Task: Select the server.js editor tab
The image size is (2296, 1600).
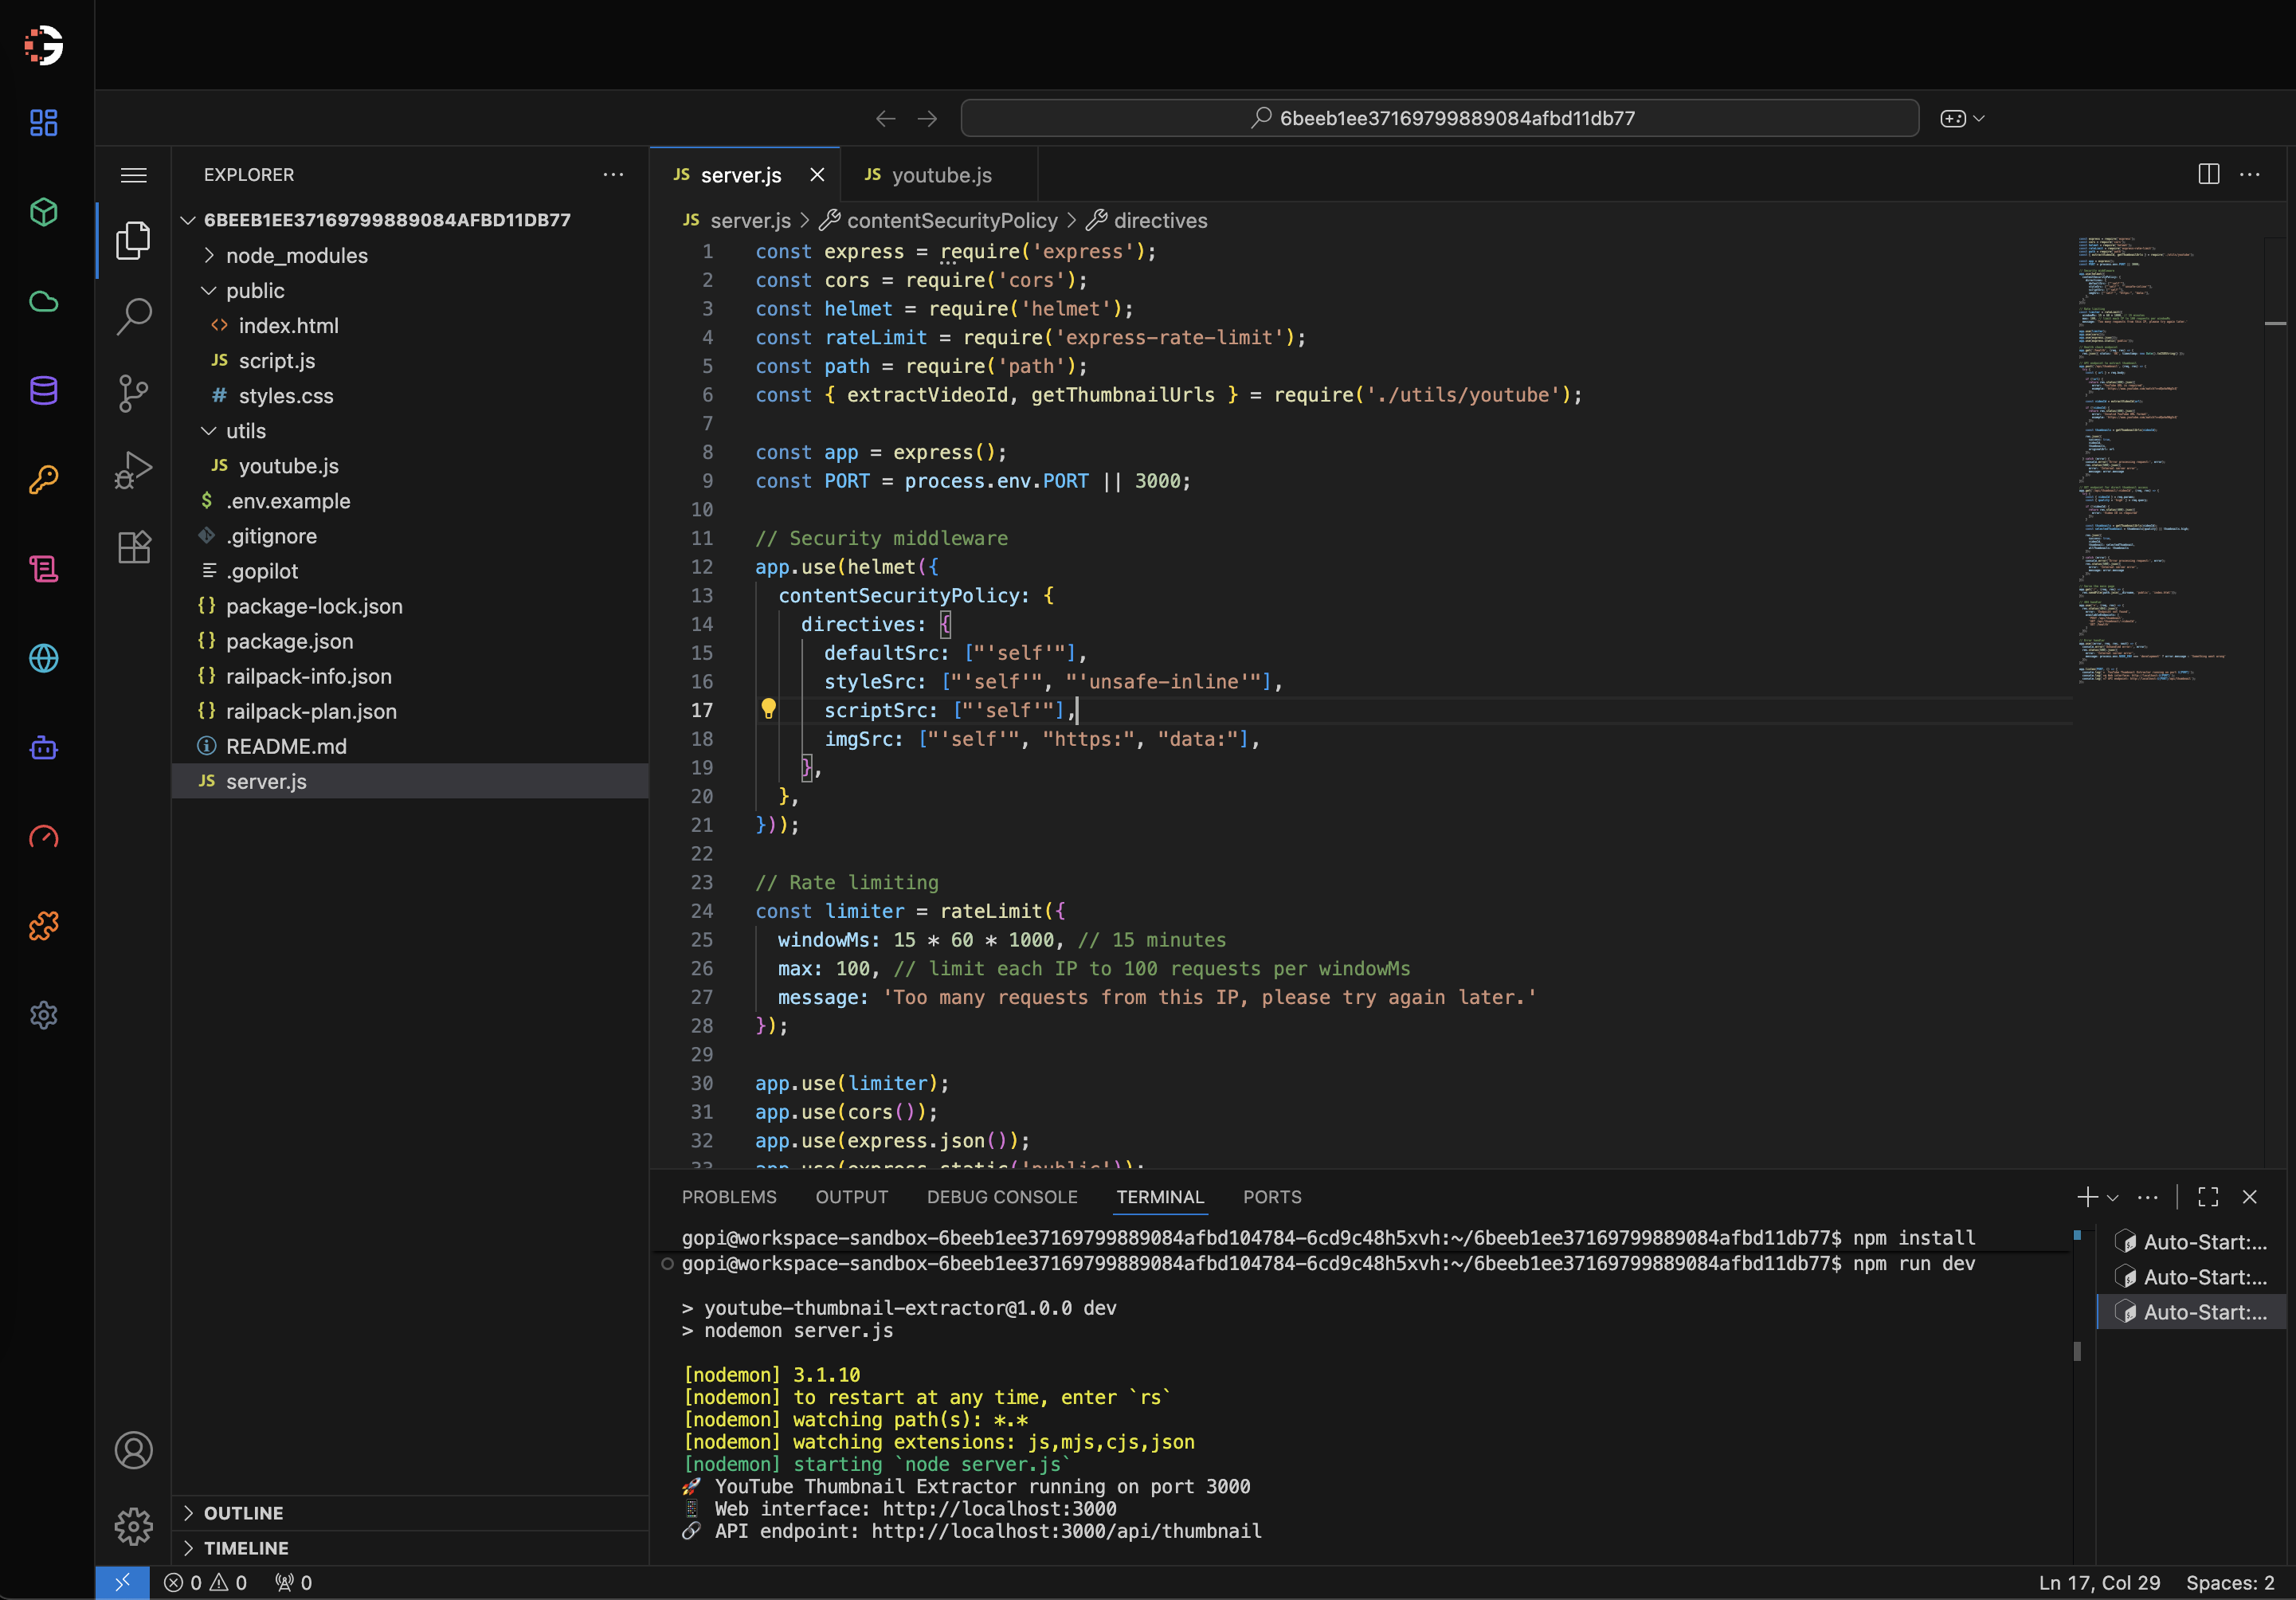Action: point(740,175)
